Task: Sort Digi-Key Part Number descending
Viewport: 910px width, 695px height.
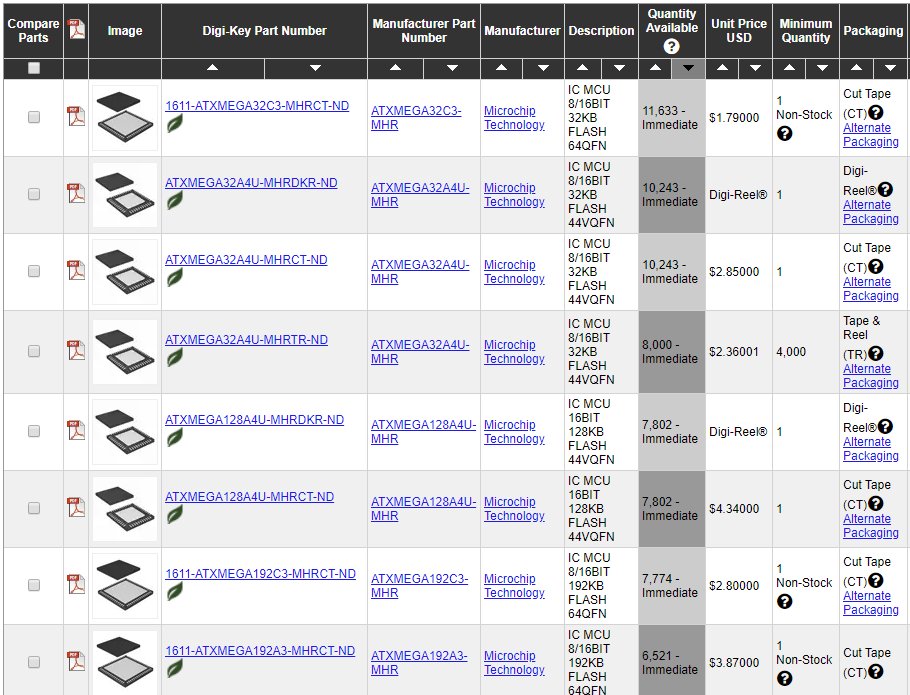Action: point(316,68)
